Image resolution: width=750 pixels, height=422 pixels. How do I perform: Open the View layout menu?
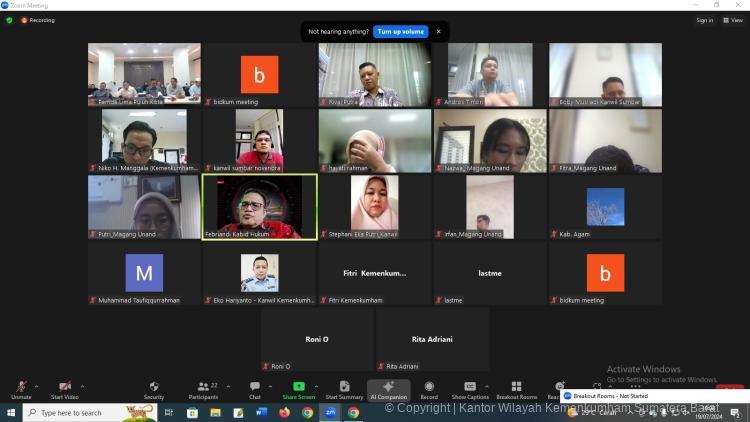click(x=733, y=20)
